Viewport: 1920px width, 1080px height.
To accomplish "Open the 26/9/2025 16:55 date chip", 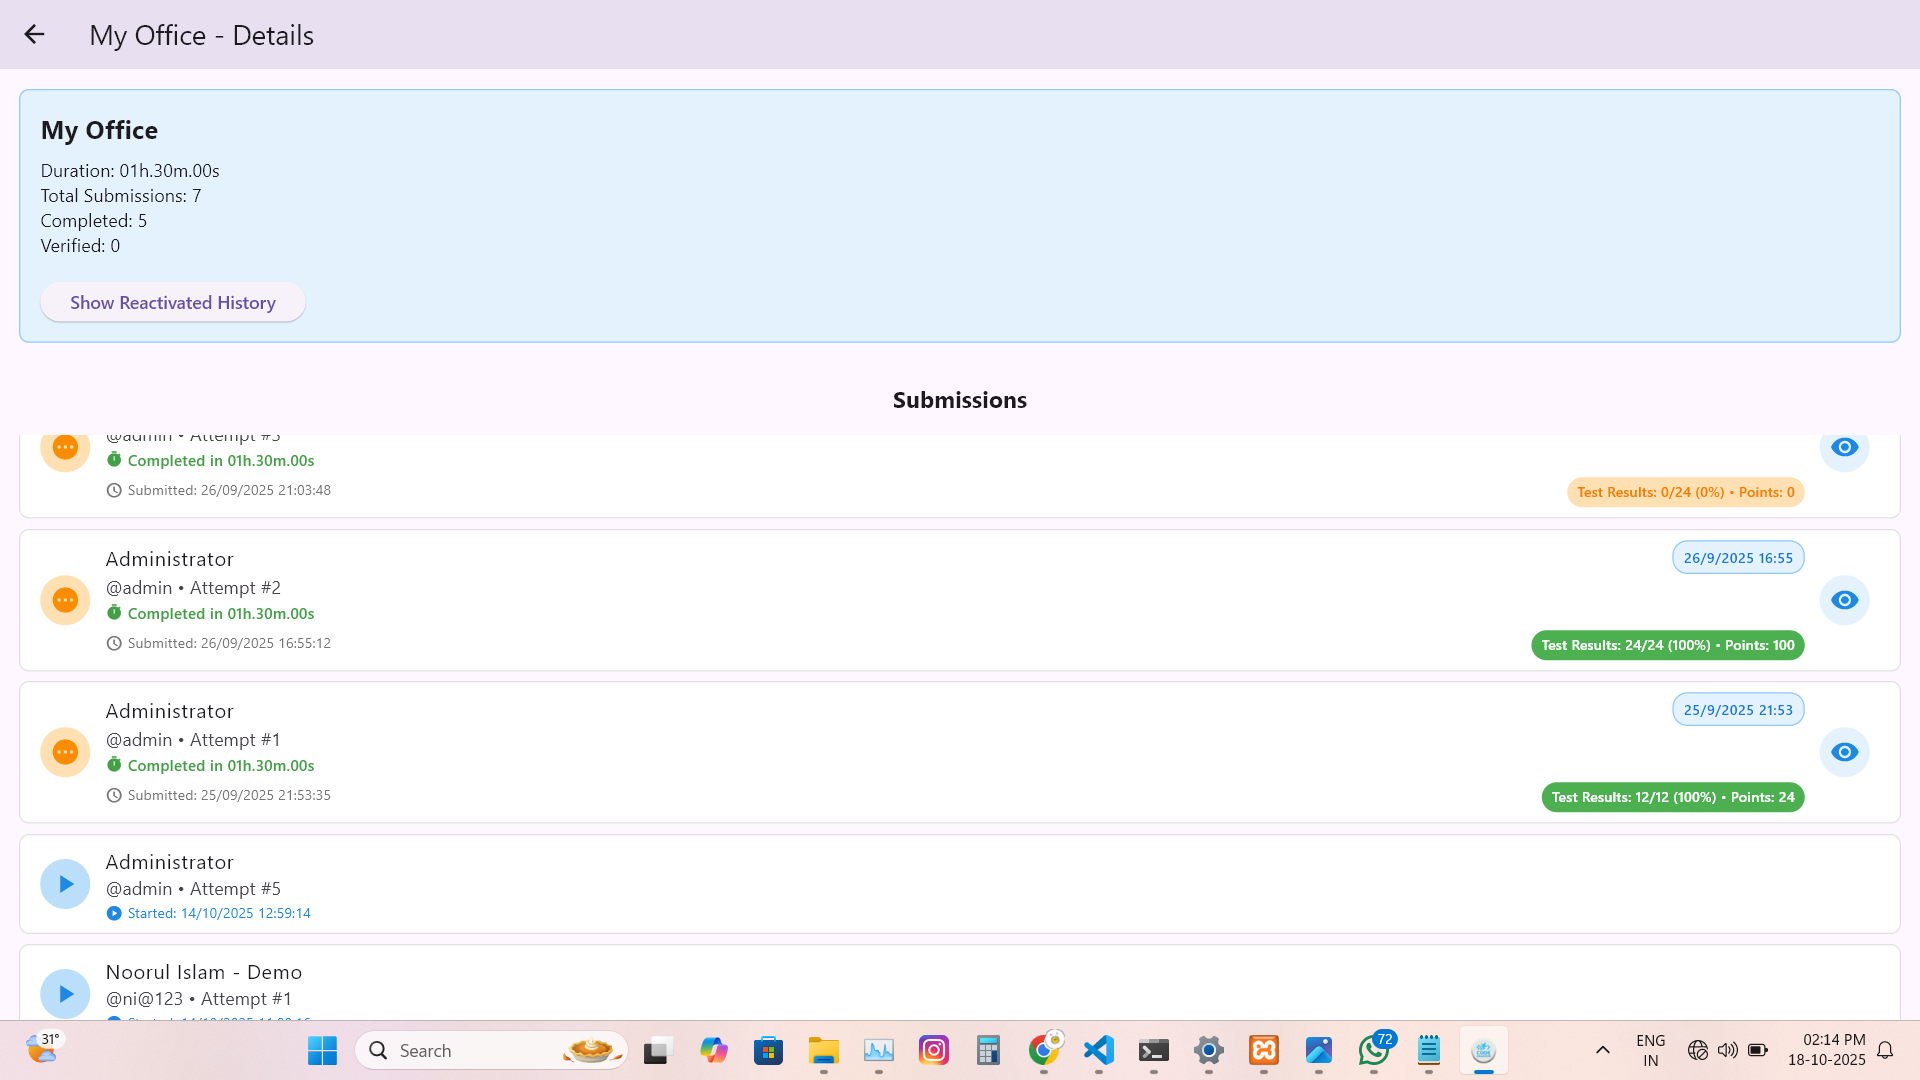I will tap(1738, 557).
